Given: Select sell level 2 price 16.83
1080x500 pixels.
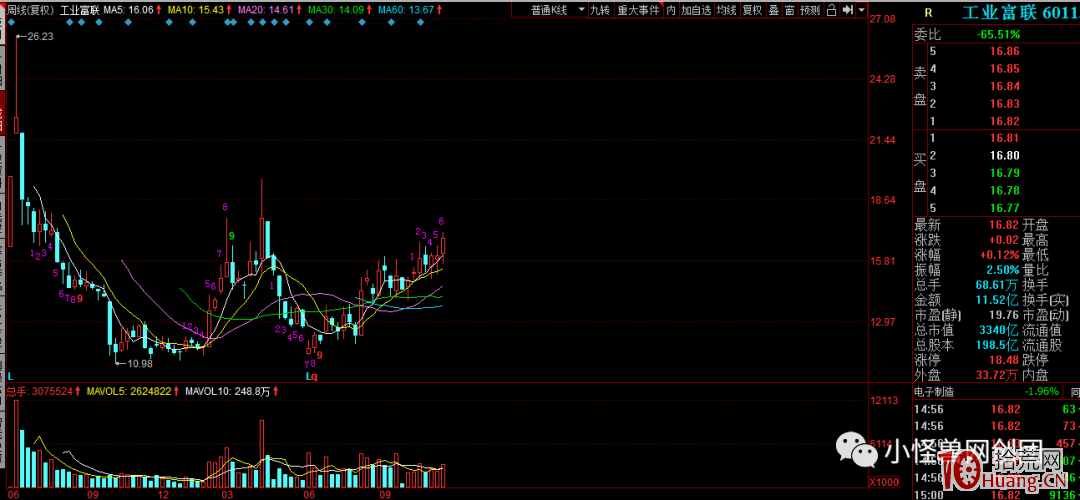Looking at the screenshot, I should [1004, 103].
